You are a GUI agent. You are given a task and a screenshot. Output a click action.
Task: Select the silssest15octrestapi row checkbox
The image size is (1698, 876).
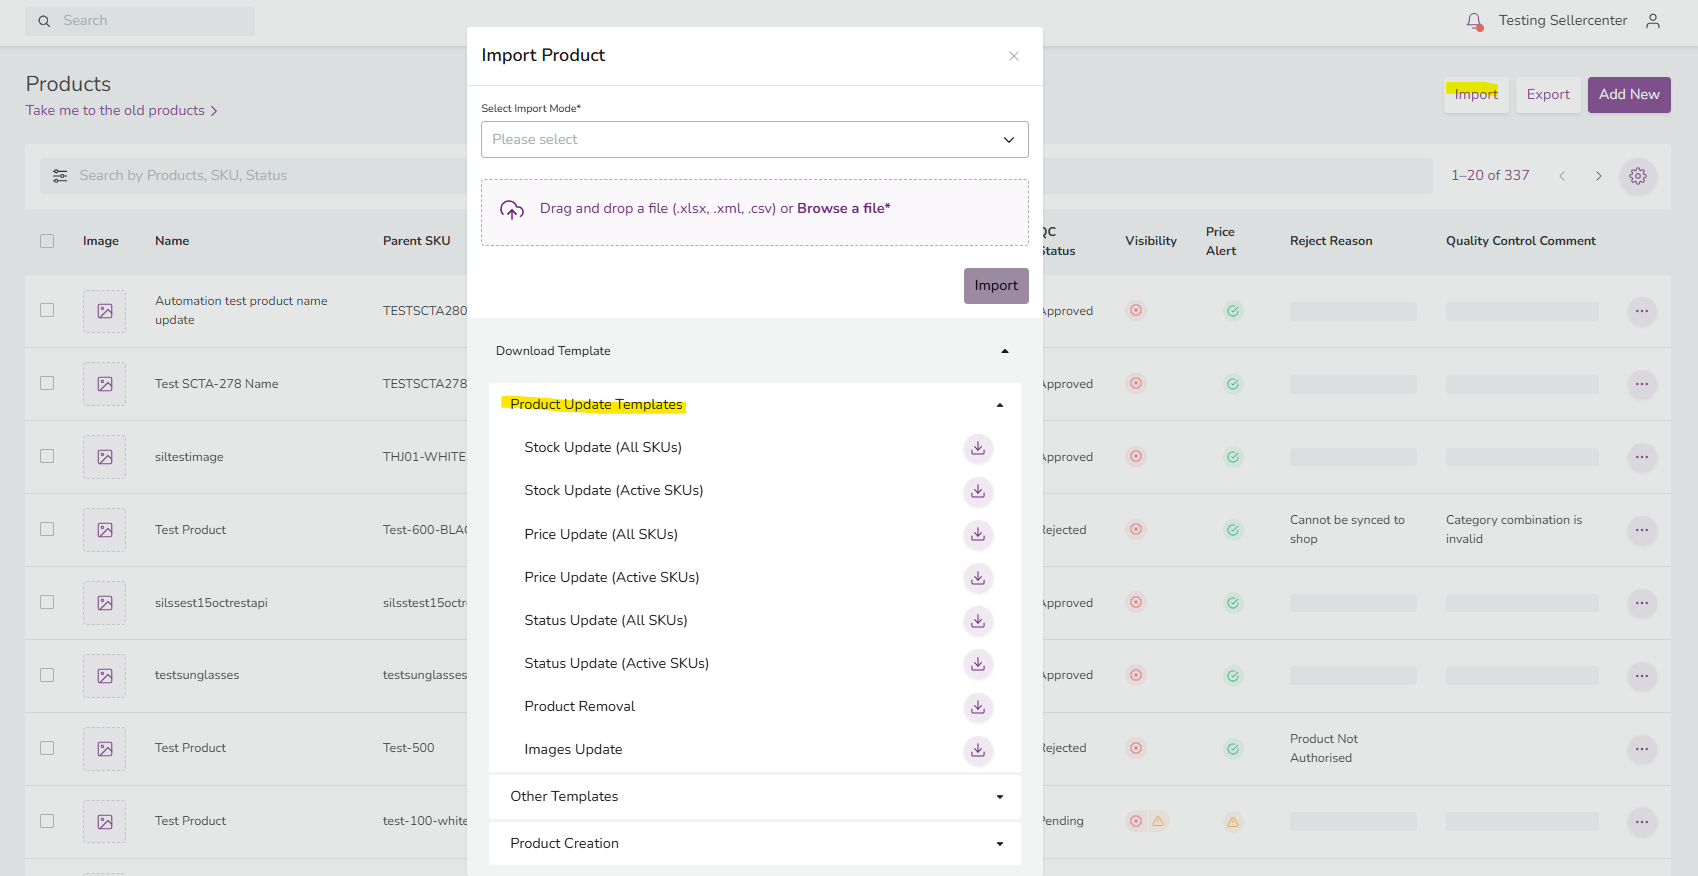(x=47, y=602)
